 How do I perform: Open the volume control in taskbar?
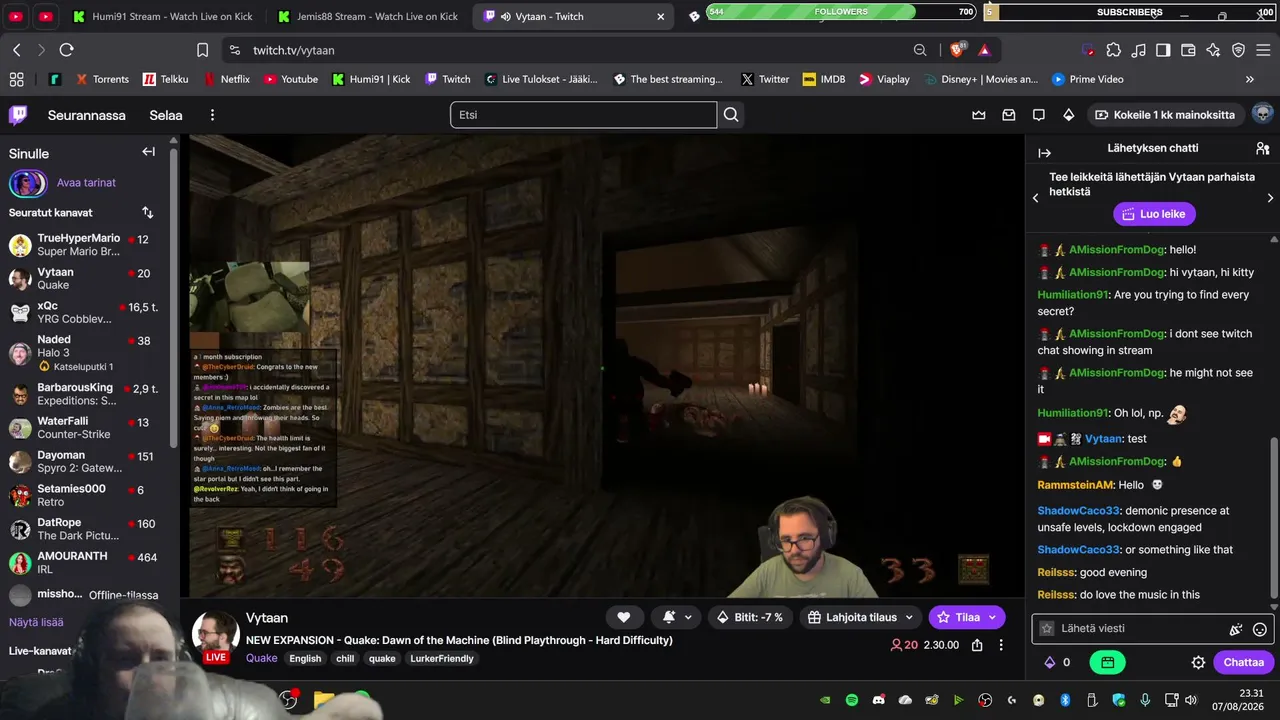point(1193,700)
